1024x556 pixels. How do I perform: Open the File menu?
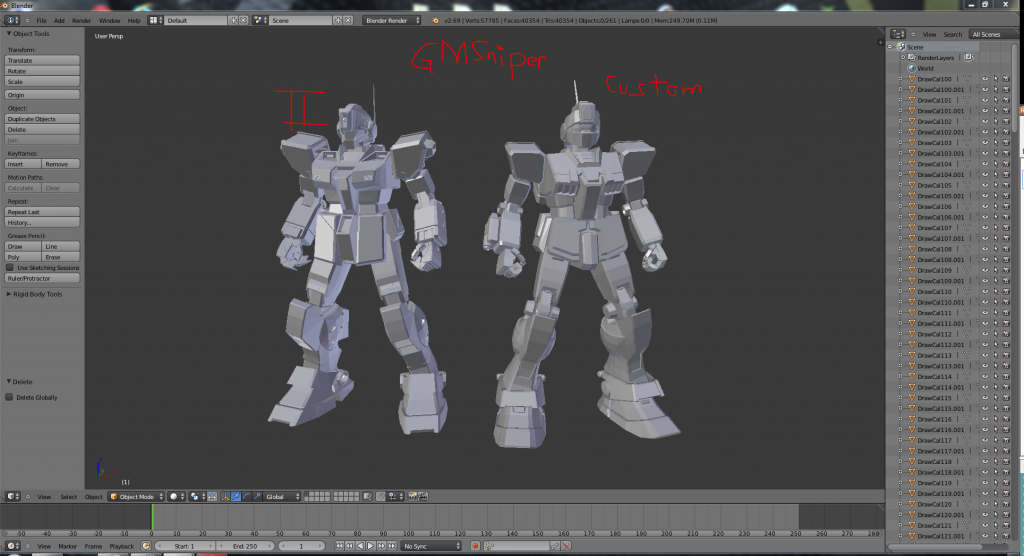click(41, 20)
